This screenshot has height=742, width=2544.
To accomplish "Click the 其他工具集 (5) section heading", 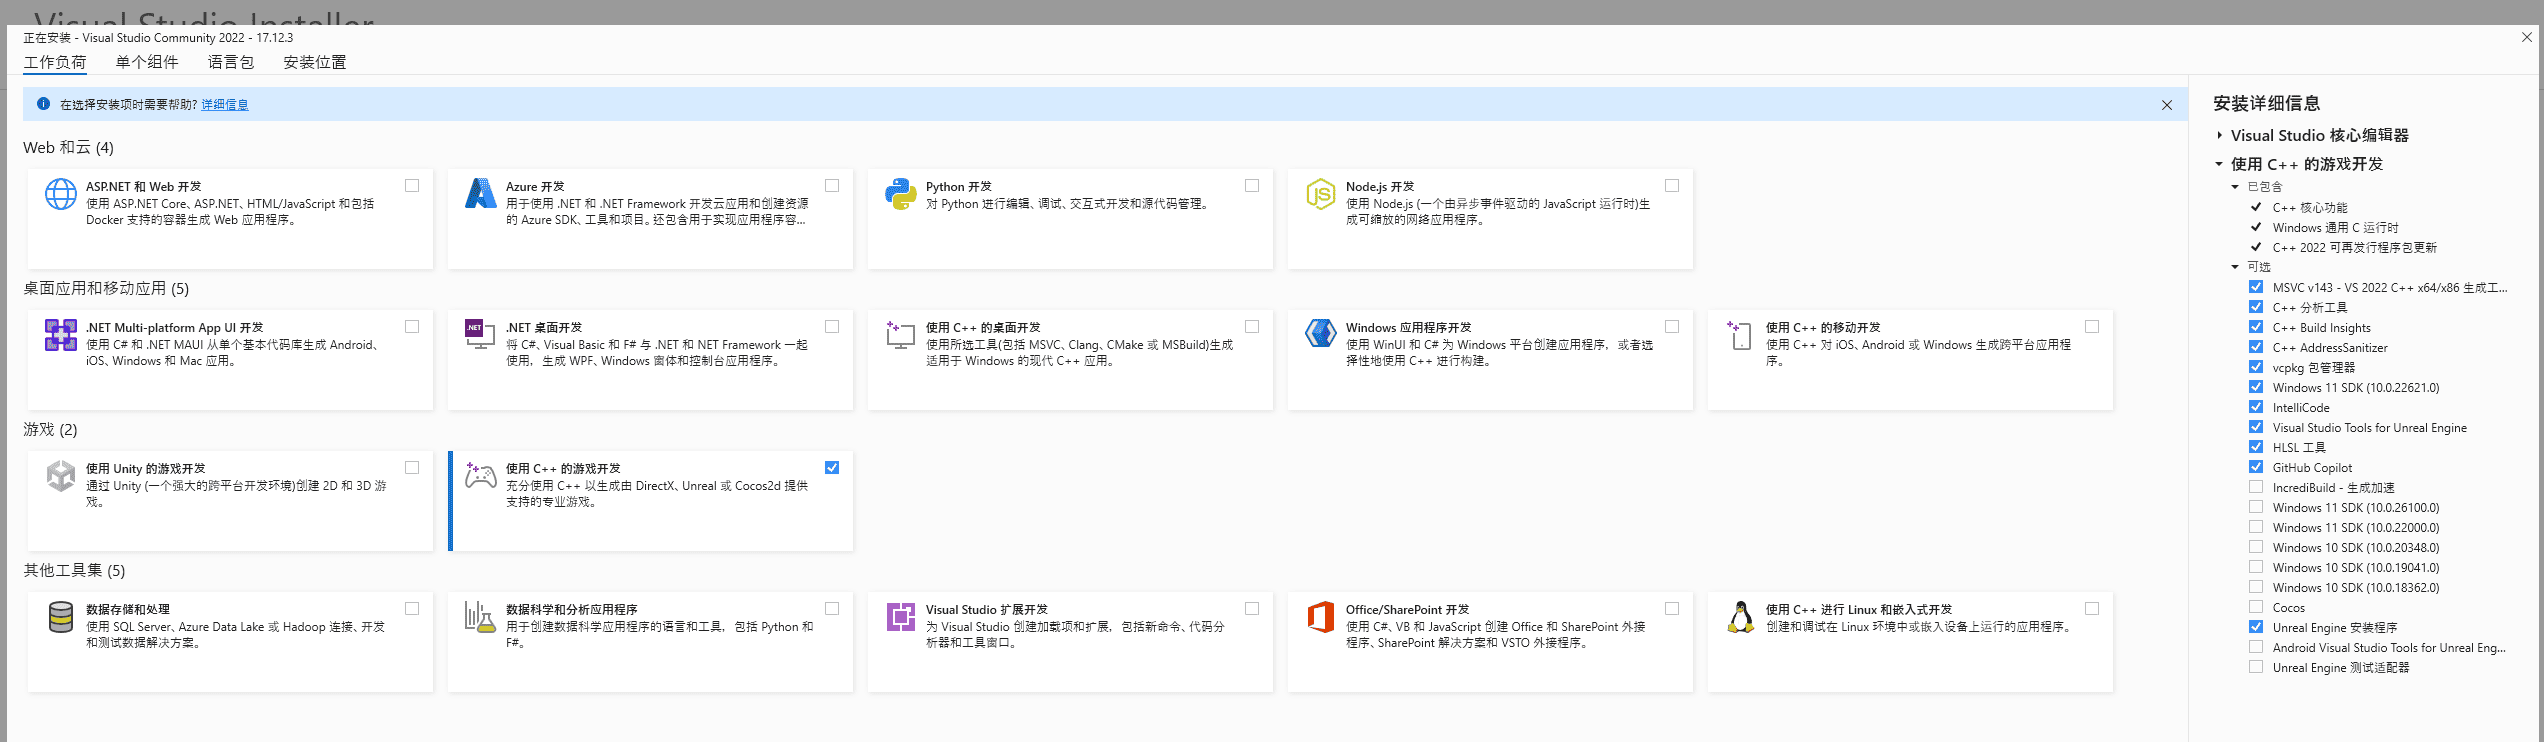I will pyautogui.click(x=74, y=571).
